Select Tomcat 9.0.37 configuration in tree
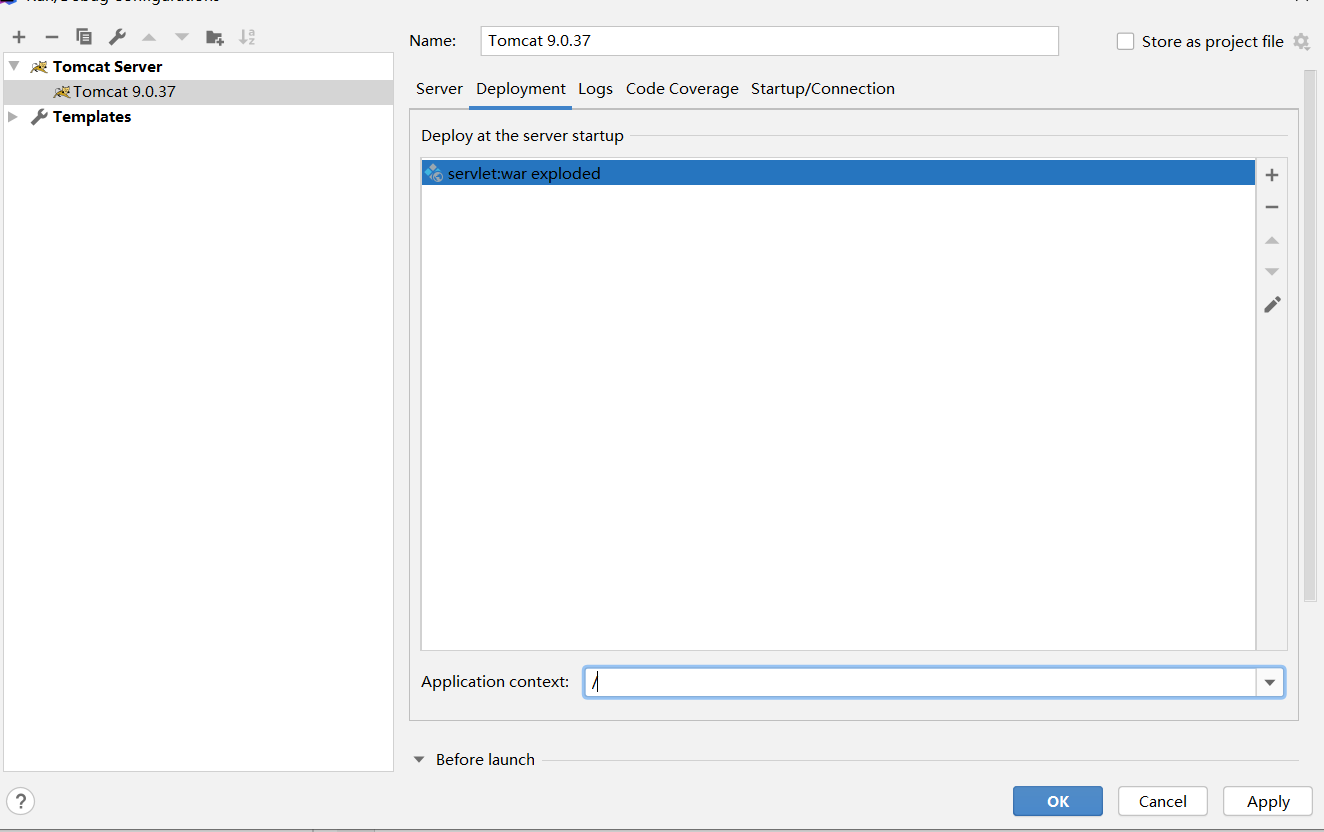Screen dimensions: 1324x832 198,92
